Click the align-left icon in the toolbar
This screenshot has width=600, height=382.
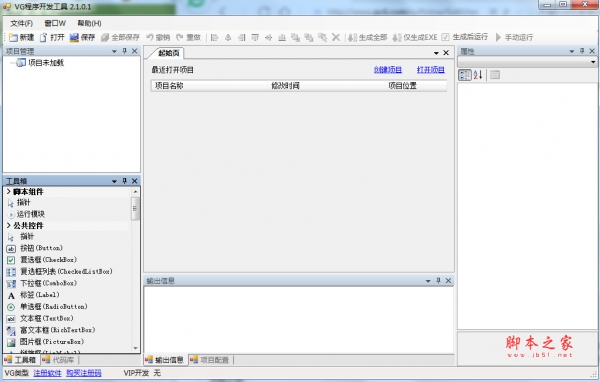click(x=214, y=37)
